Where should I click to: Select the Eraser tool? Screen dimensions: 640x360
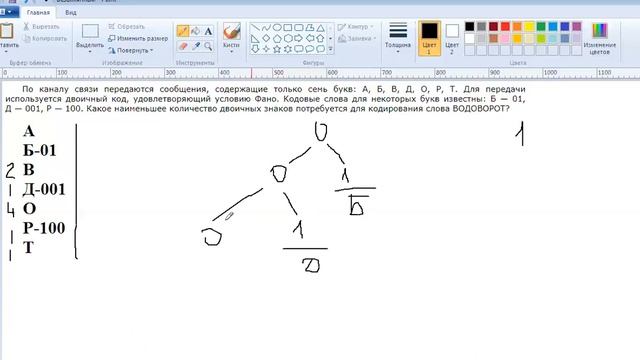tap(183, 46)
